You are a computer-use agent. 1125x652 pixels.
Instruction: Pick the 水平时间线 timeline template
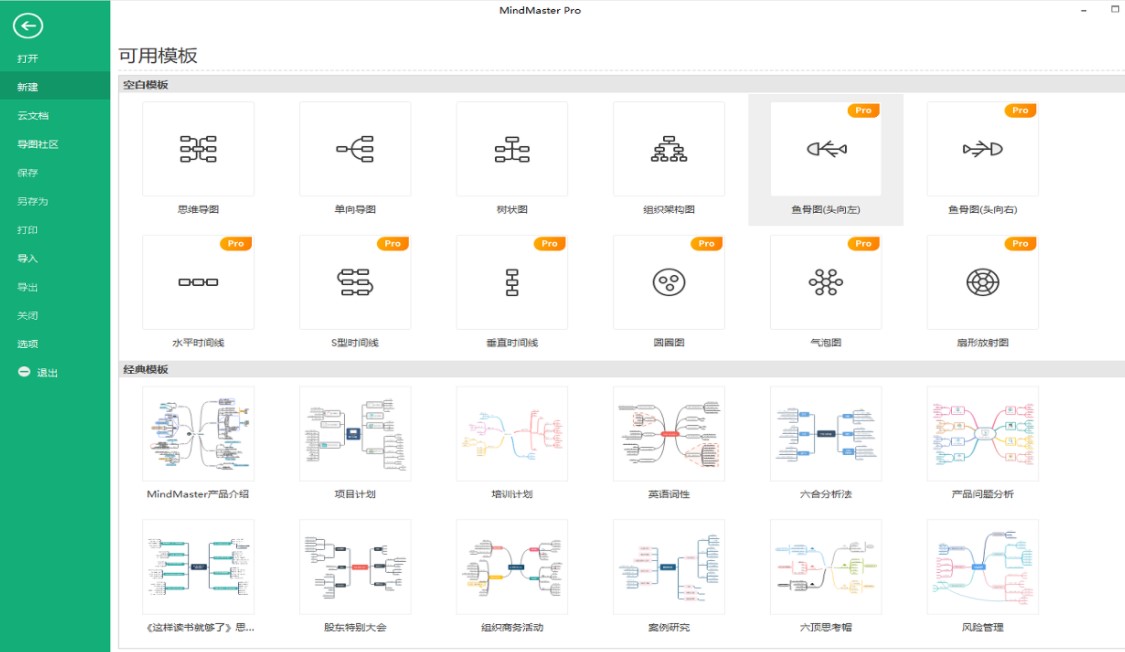pos(198,282)
